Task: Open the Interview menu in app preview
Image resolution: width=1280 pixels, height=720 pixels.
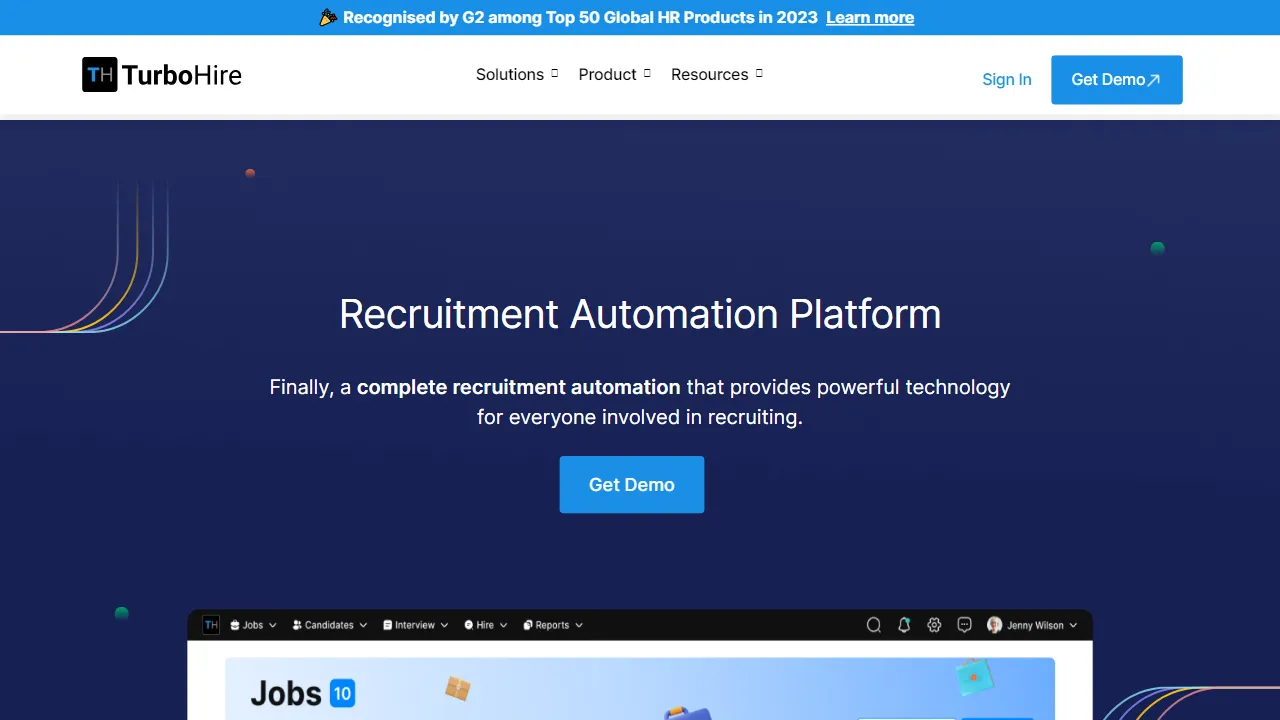Action: pyautogui.click(x=416, y=625)
